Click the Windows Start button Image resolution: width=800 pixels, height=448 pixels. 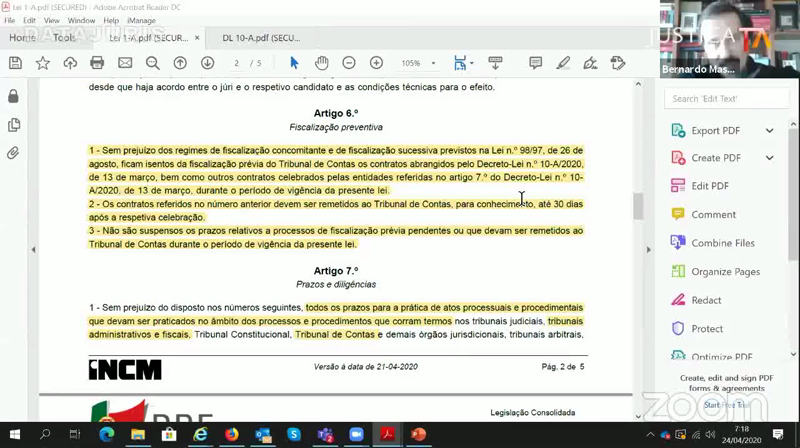click(15, 435)
